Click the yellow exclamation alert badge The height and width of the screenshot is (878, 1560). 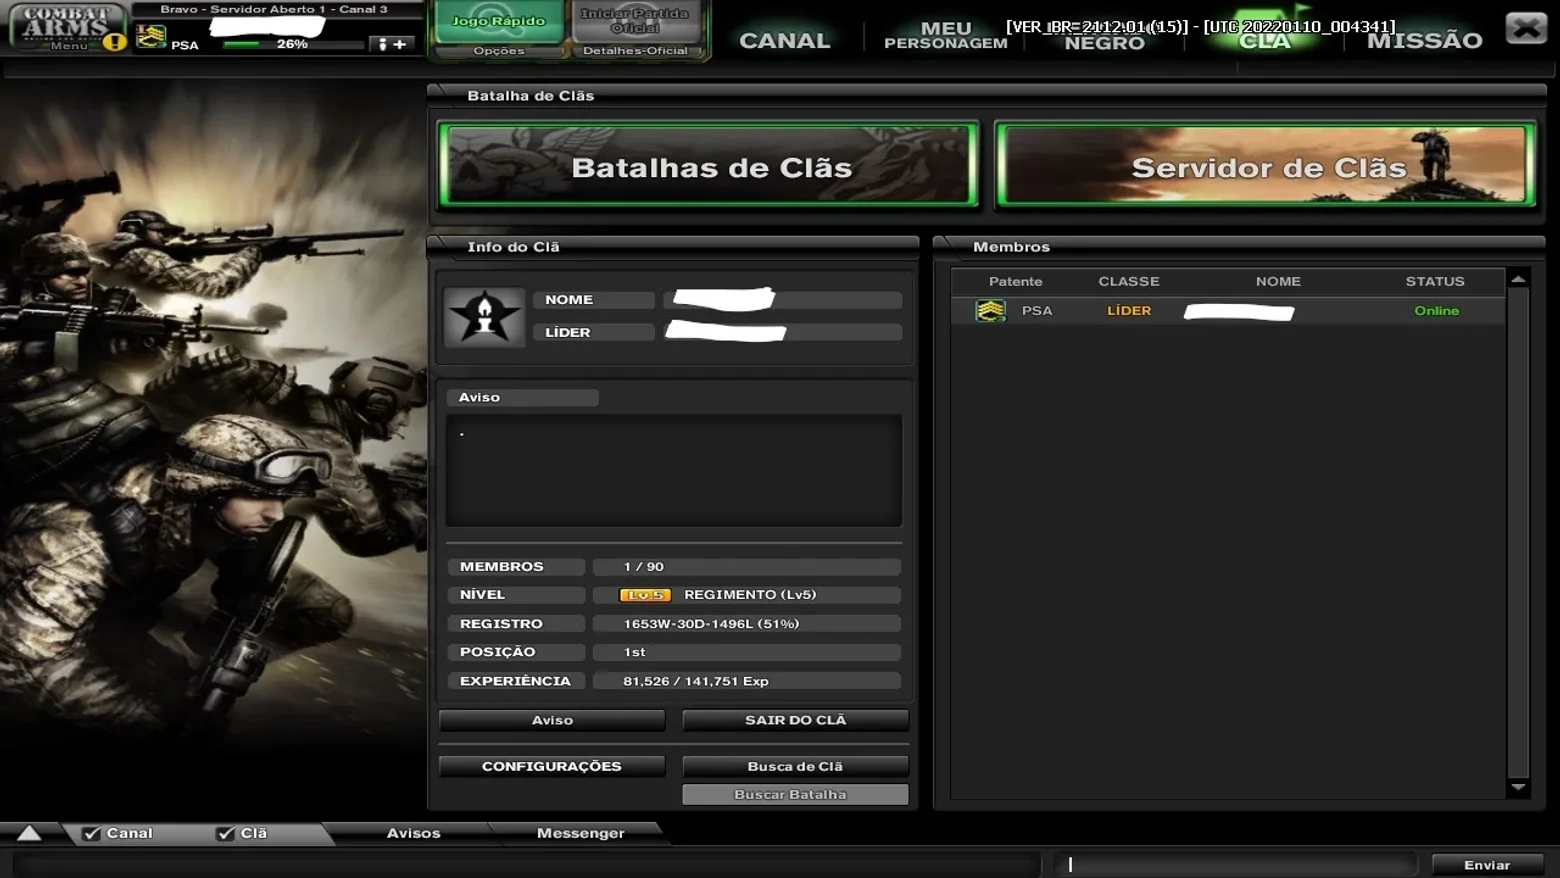pyautogui.click(x=115, y=42)
